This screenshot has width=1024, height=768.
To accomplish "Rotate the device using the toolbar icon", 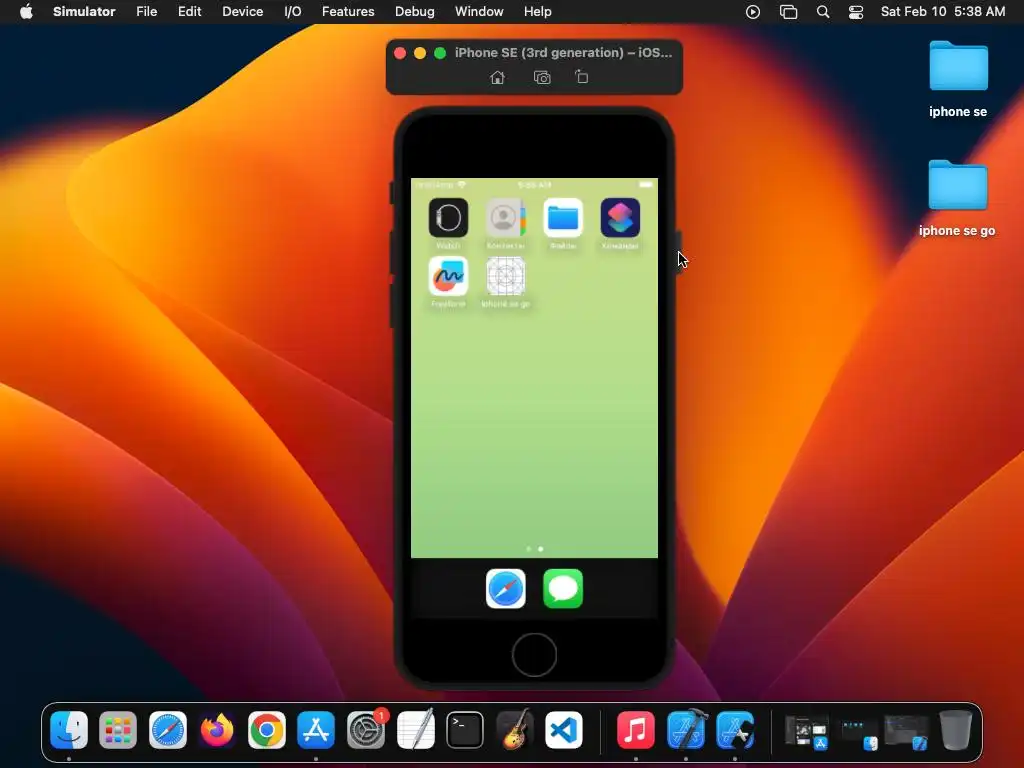I will click(581, 77).
